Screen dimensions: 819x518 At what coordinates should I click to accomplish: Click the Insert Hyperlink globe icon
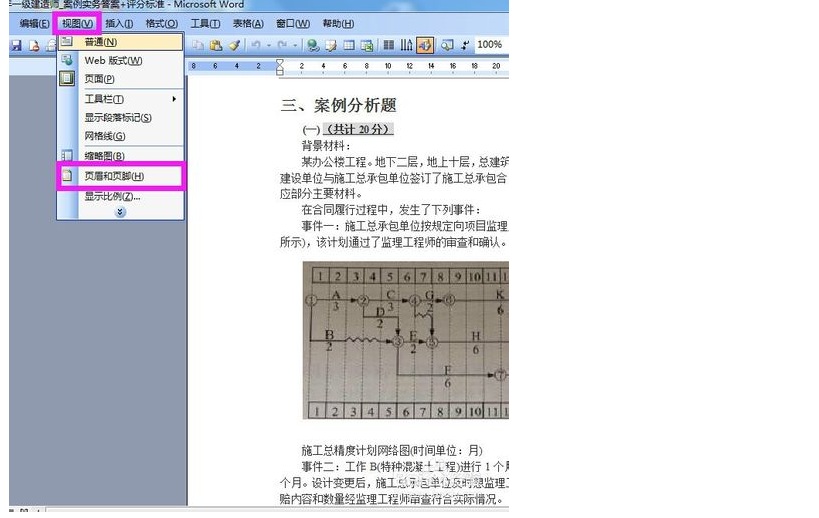(313, 45)
